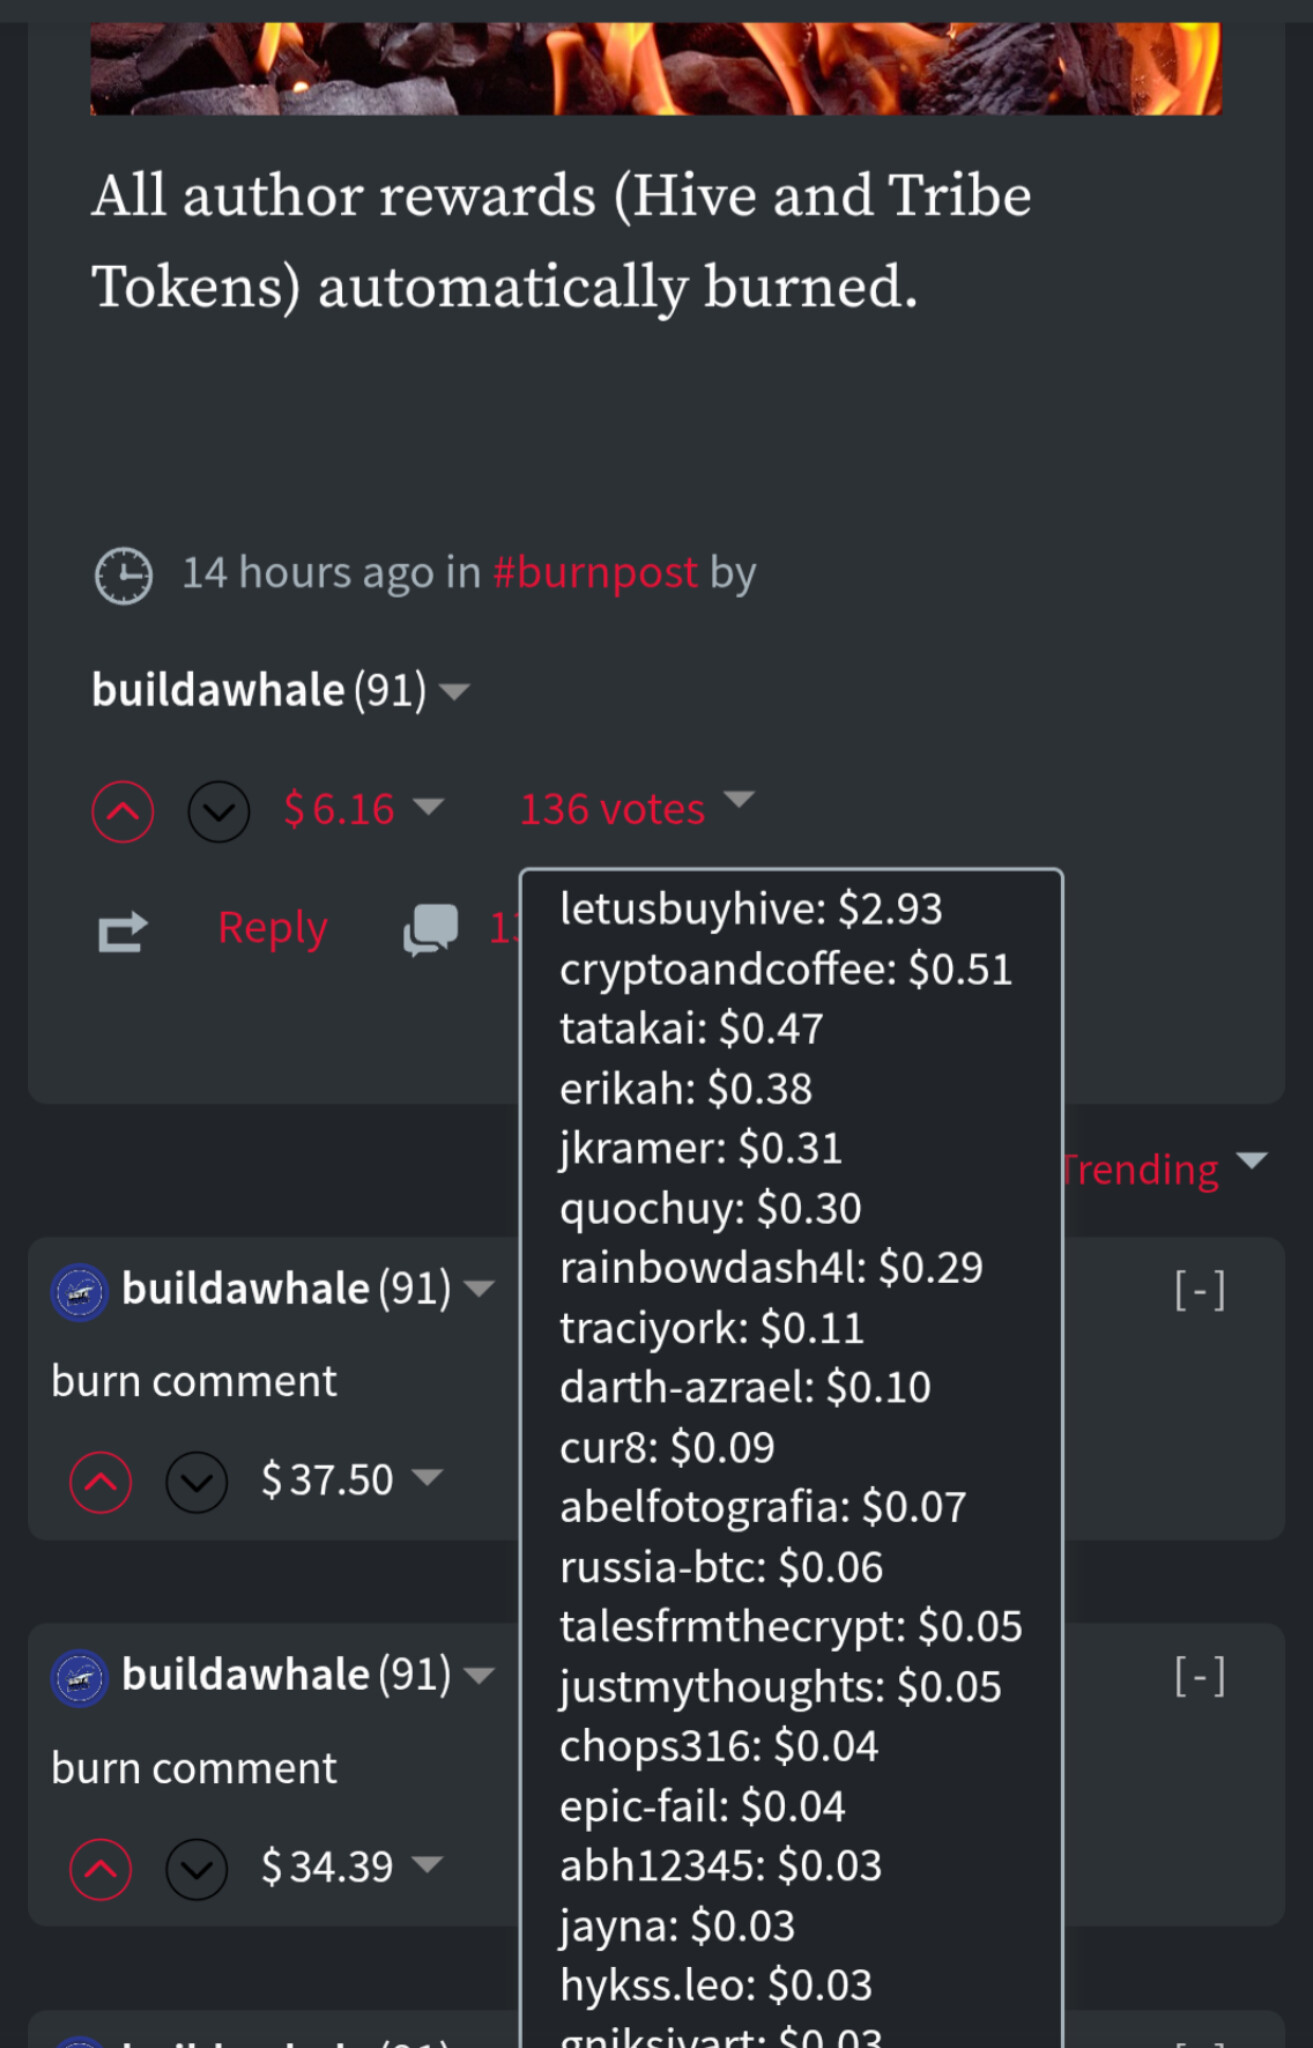Upvote the $37.50 burn comment

coord(101,1481)
